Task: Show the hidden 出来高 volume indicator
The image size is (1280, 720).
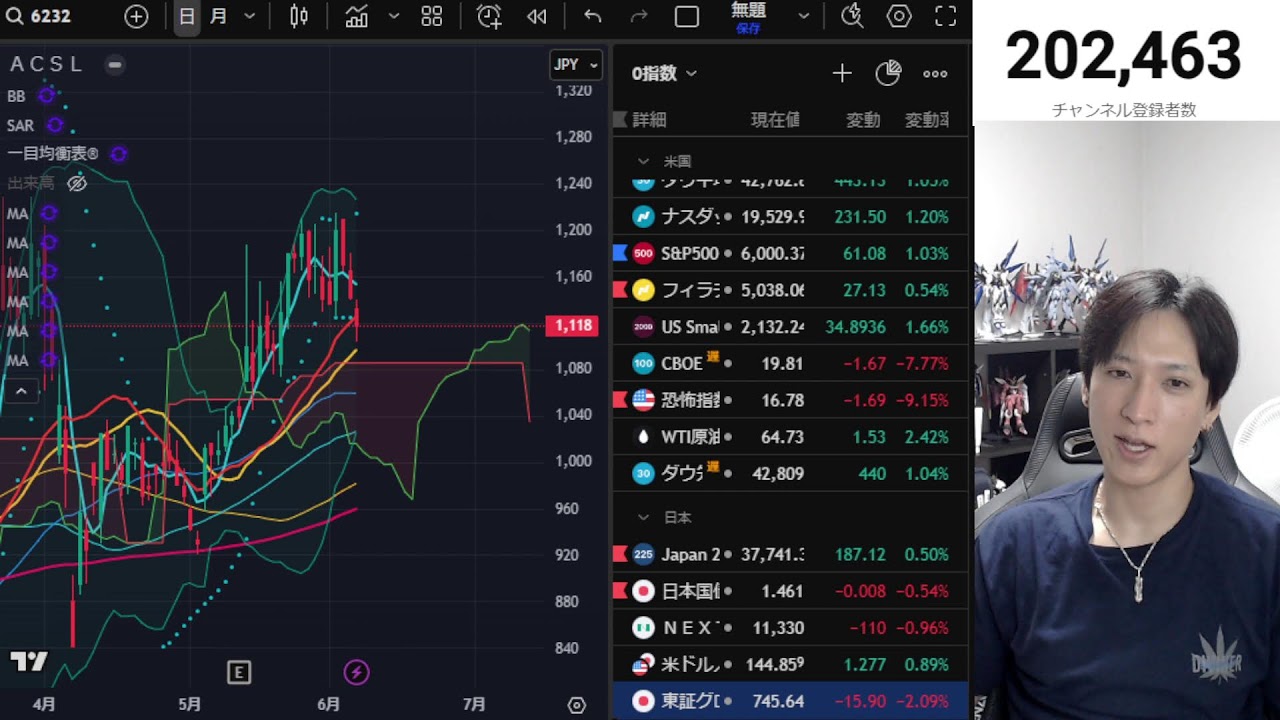Action: 77,183
